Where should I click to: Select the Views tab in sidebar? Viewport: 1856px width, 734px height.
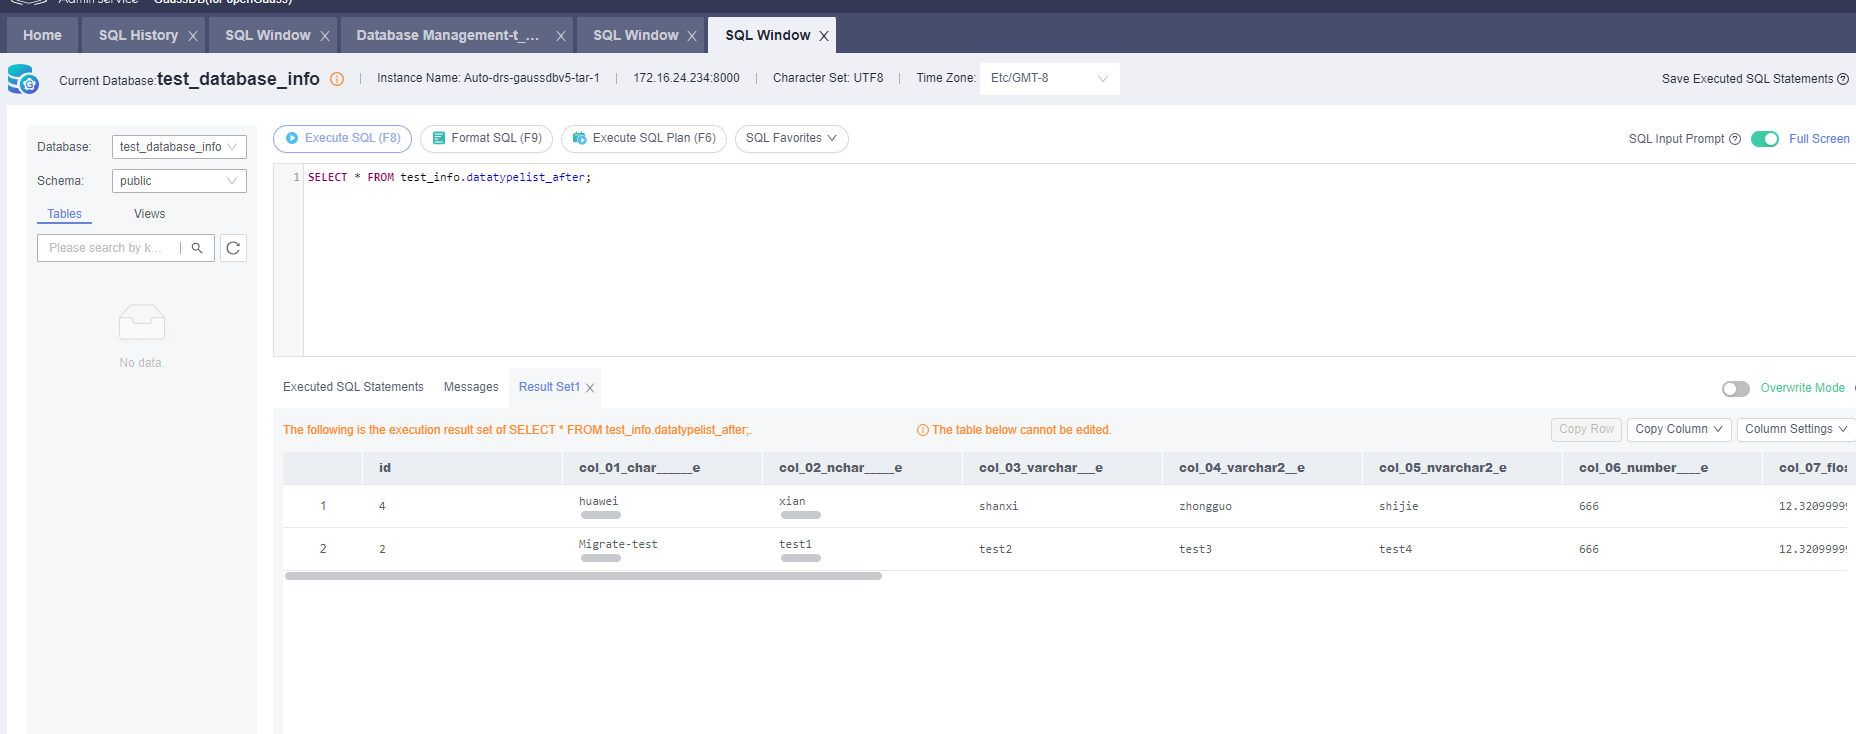[150, 214]
